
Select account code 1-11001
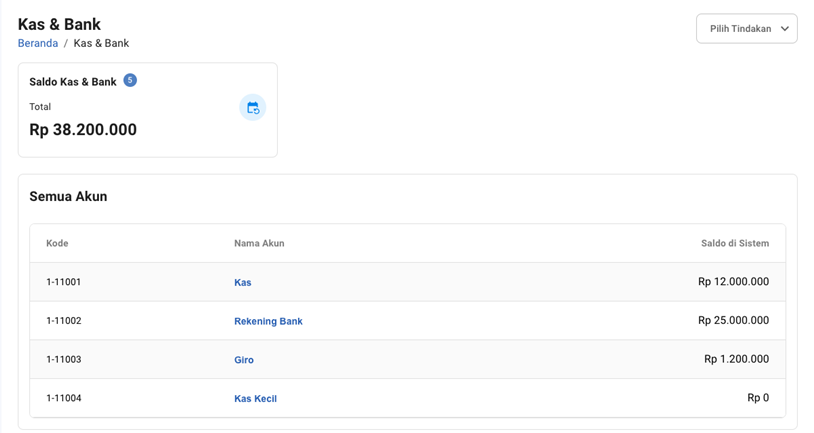click(64, 282)
